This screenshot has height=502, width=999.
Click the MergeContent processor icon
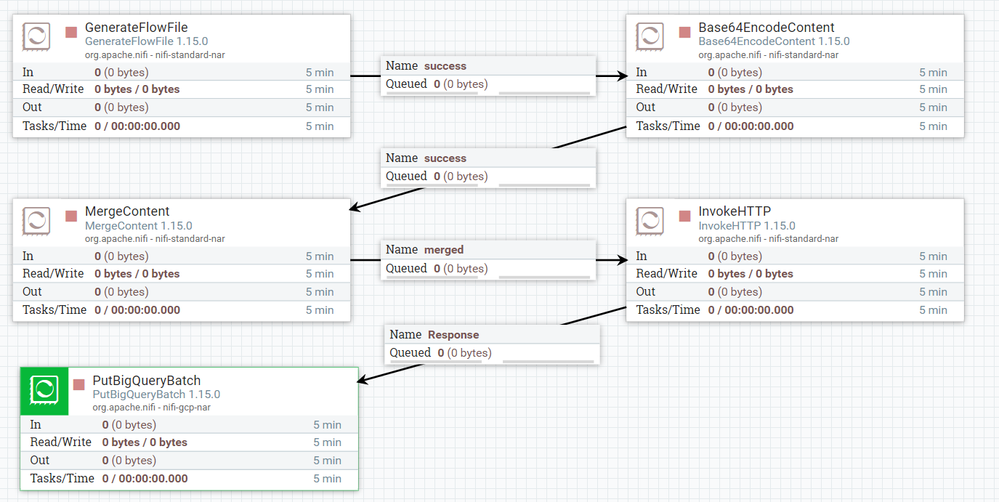36,220
